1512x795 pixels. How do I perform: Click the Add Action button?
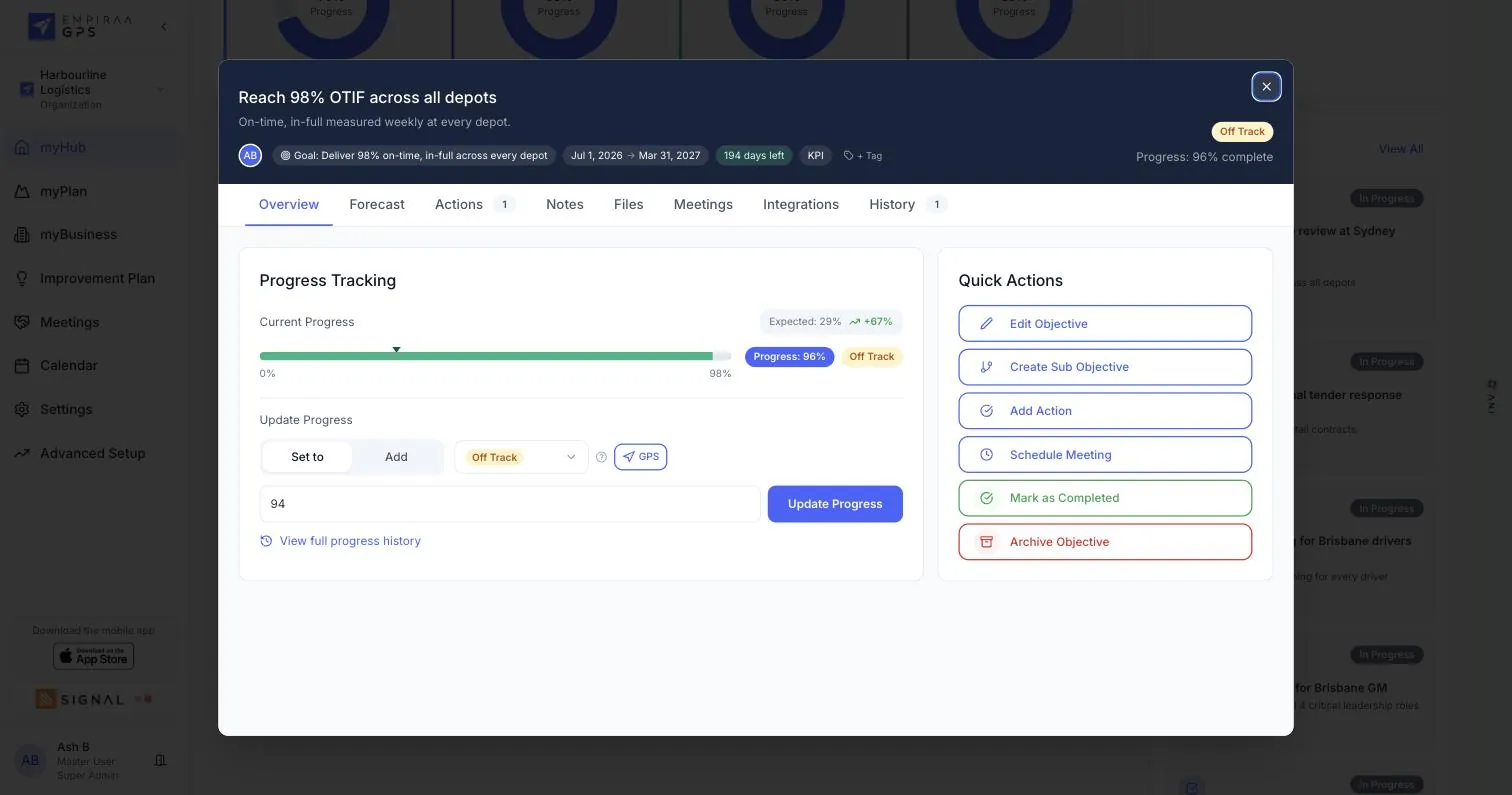coord(1105,411)
